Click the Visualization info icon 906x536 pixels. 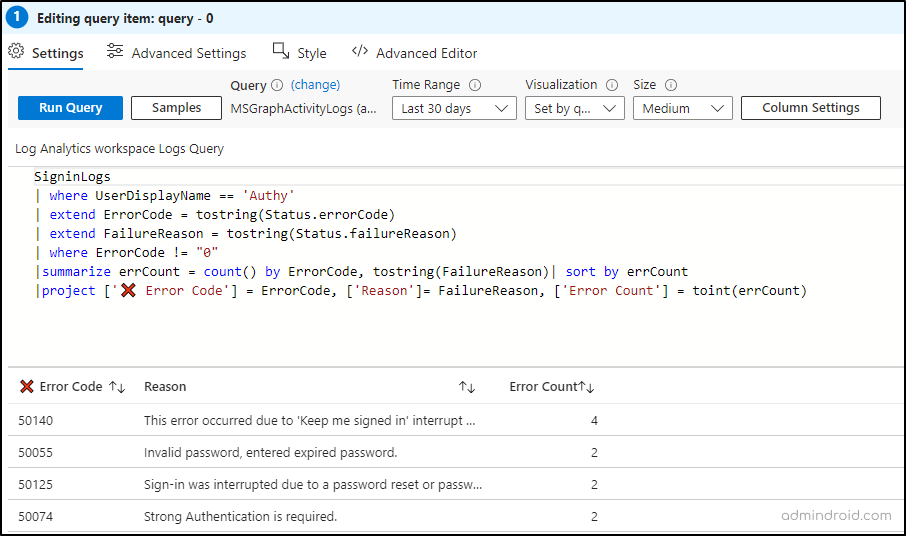pyautogui.click(x=612, y=85)
